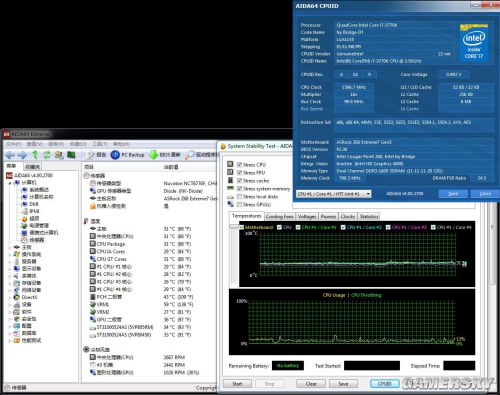Image resolution: width=500 pixels, height=395 pixels.
Task: Click the CPUID button
Action: (384, 384)
